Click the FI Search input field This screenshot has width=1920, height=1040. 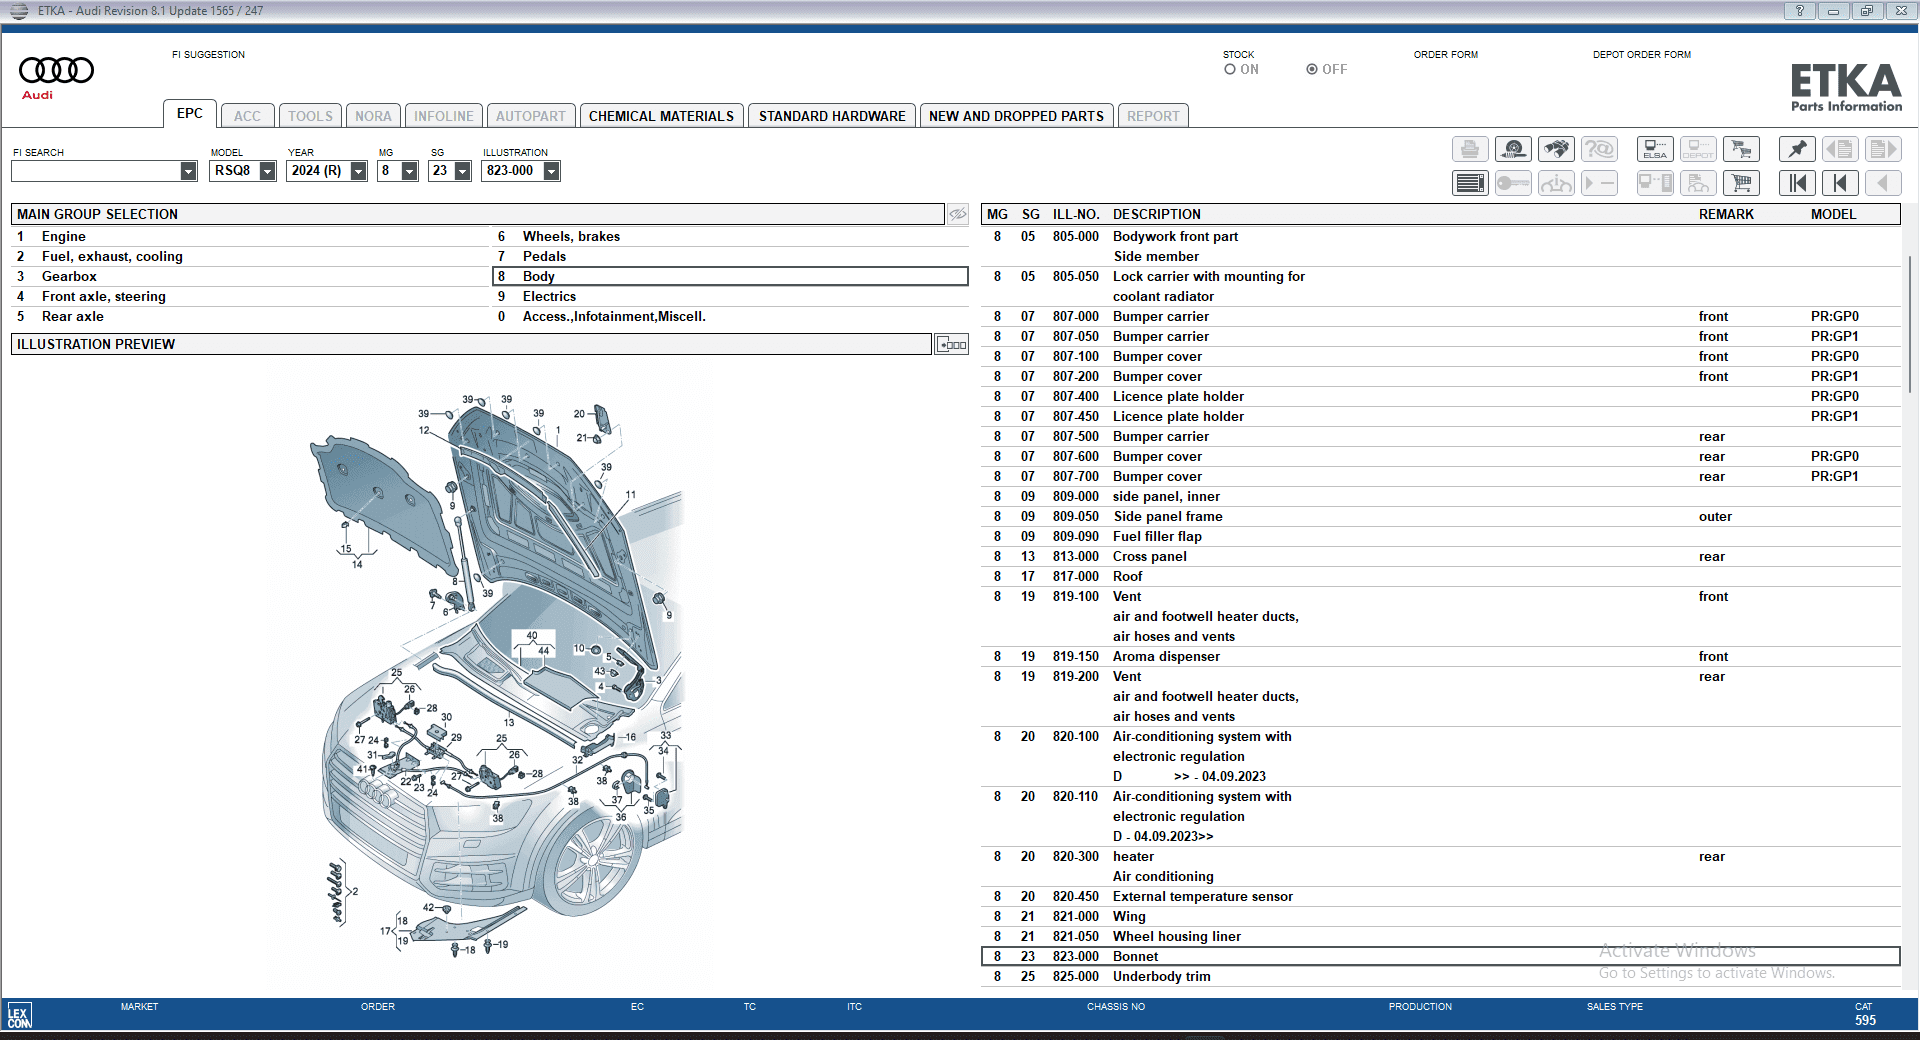click(x=96, y=171)
